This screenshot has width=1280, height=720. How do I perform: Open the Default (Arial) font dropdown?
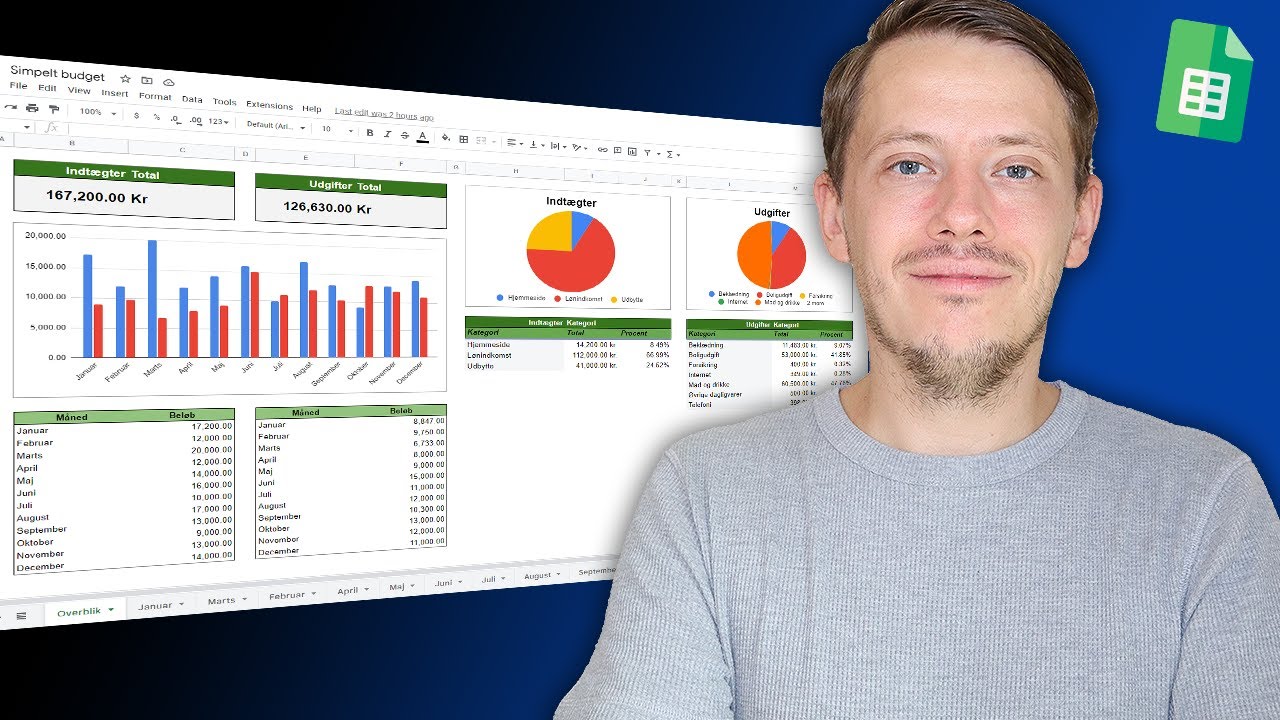pyautogui.click(x=276, y=126)
